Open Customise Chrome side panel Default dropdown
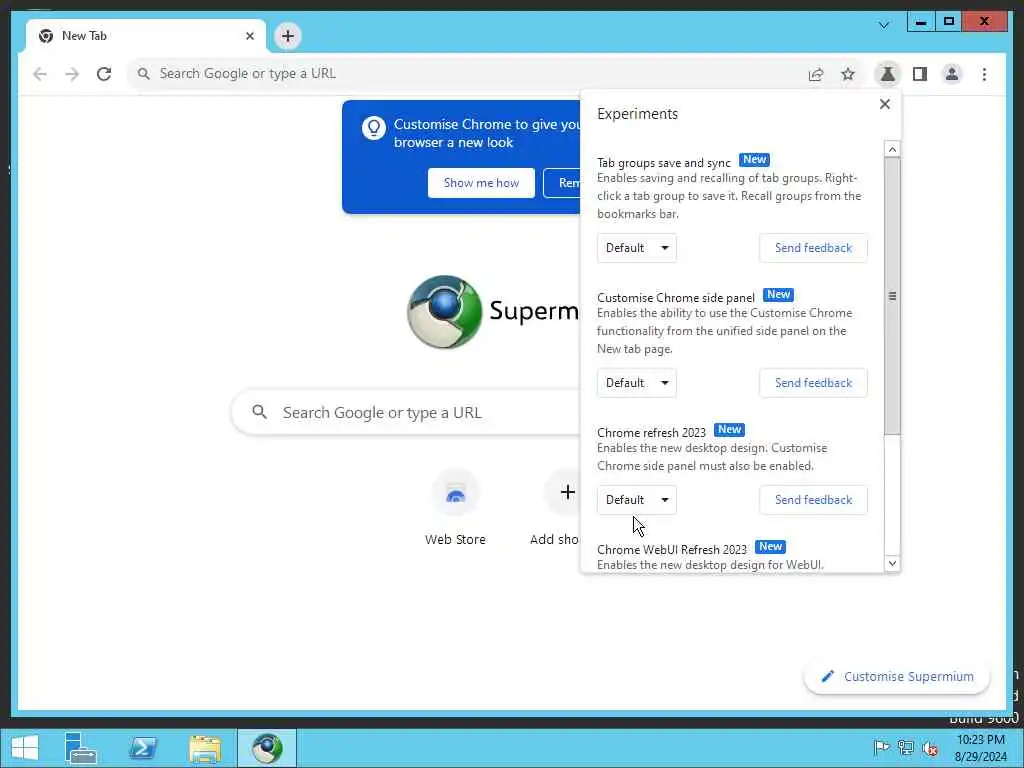Screen dimensions: 1024x768 (x=637, y=383)
